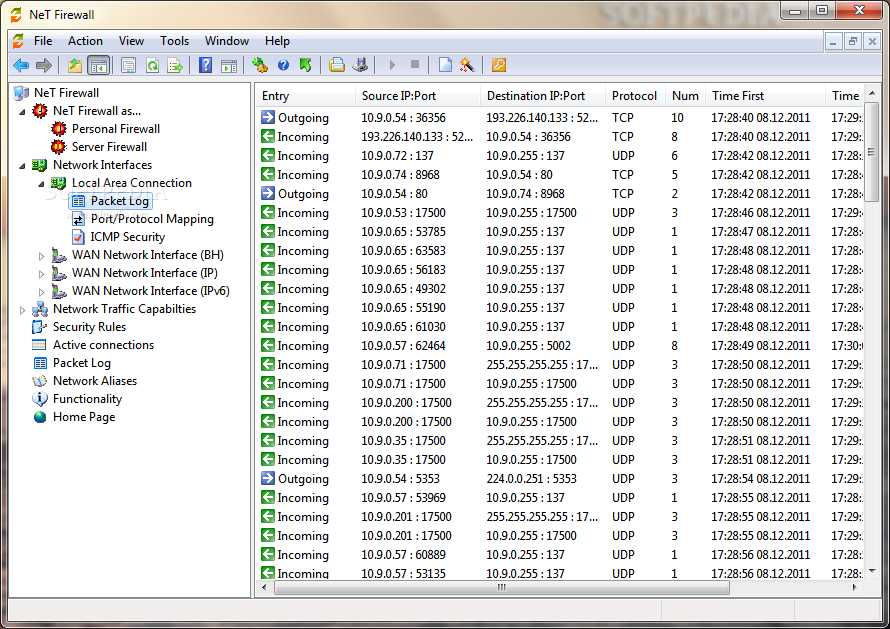Select outgoing row to 224.0.0.251 : 5353
890x629 pixels.
560,479
